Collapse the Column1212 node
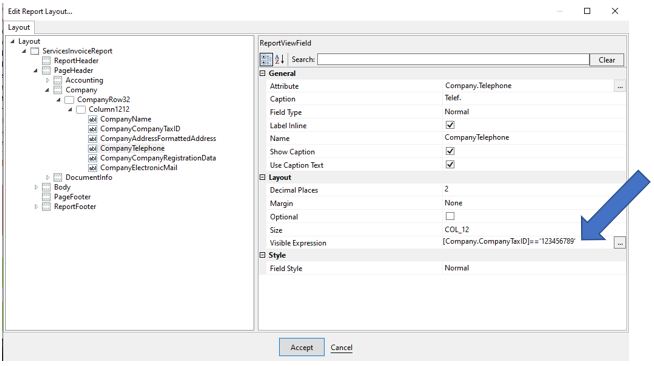Image resolution: width=654 pixels, height=366 pixels. (x=70, y=109)
